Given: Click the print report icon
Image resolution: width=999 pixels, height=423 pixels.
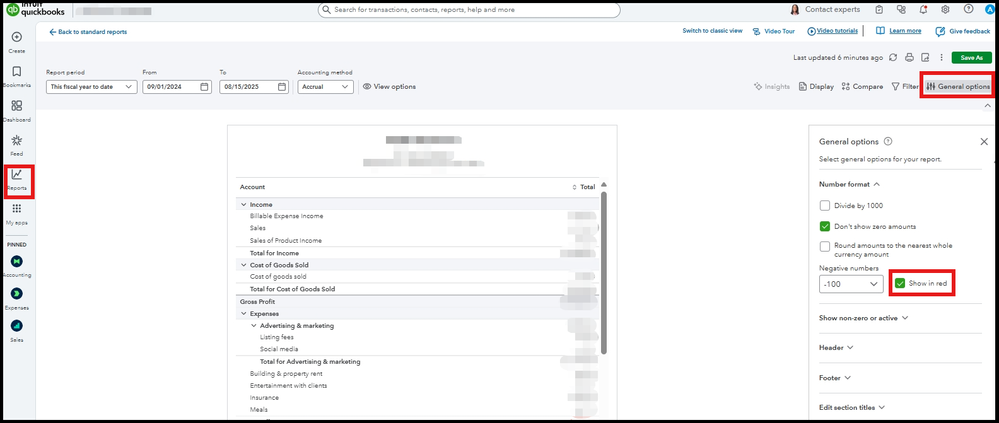Looking at the screenshot, I should point(910,57).
